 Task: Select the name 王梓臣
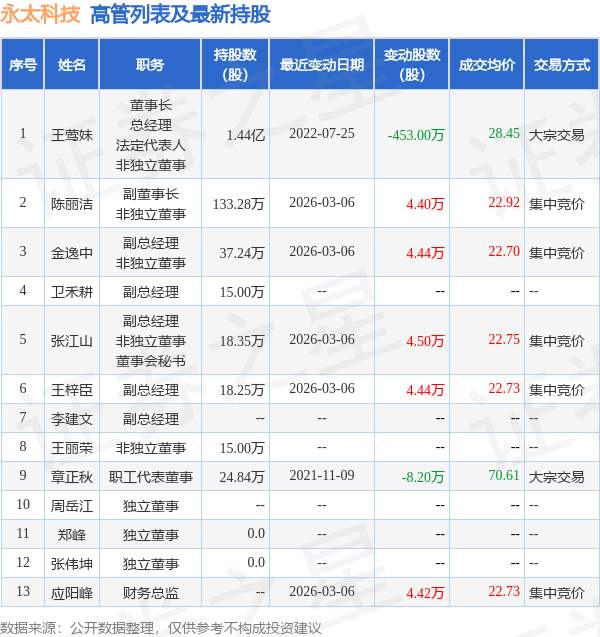(71, 390)
